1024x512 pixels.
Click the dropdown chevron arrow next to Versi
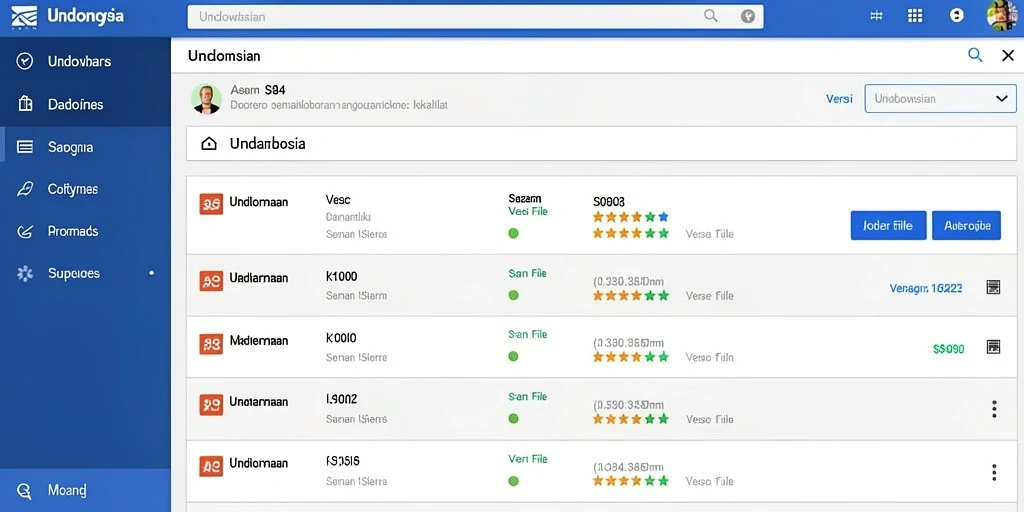coord(1001,99)
